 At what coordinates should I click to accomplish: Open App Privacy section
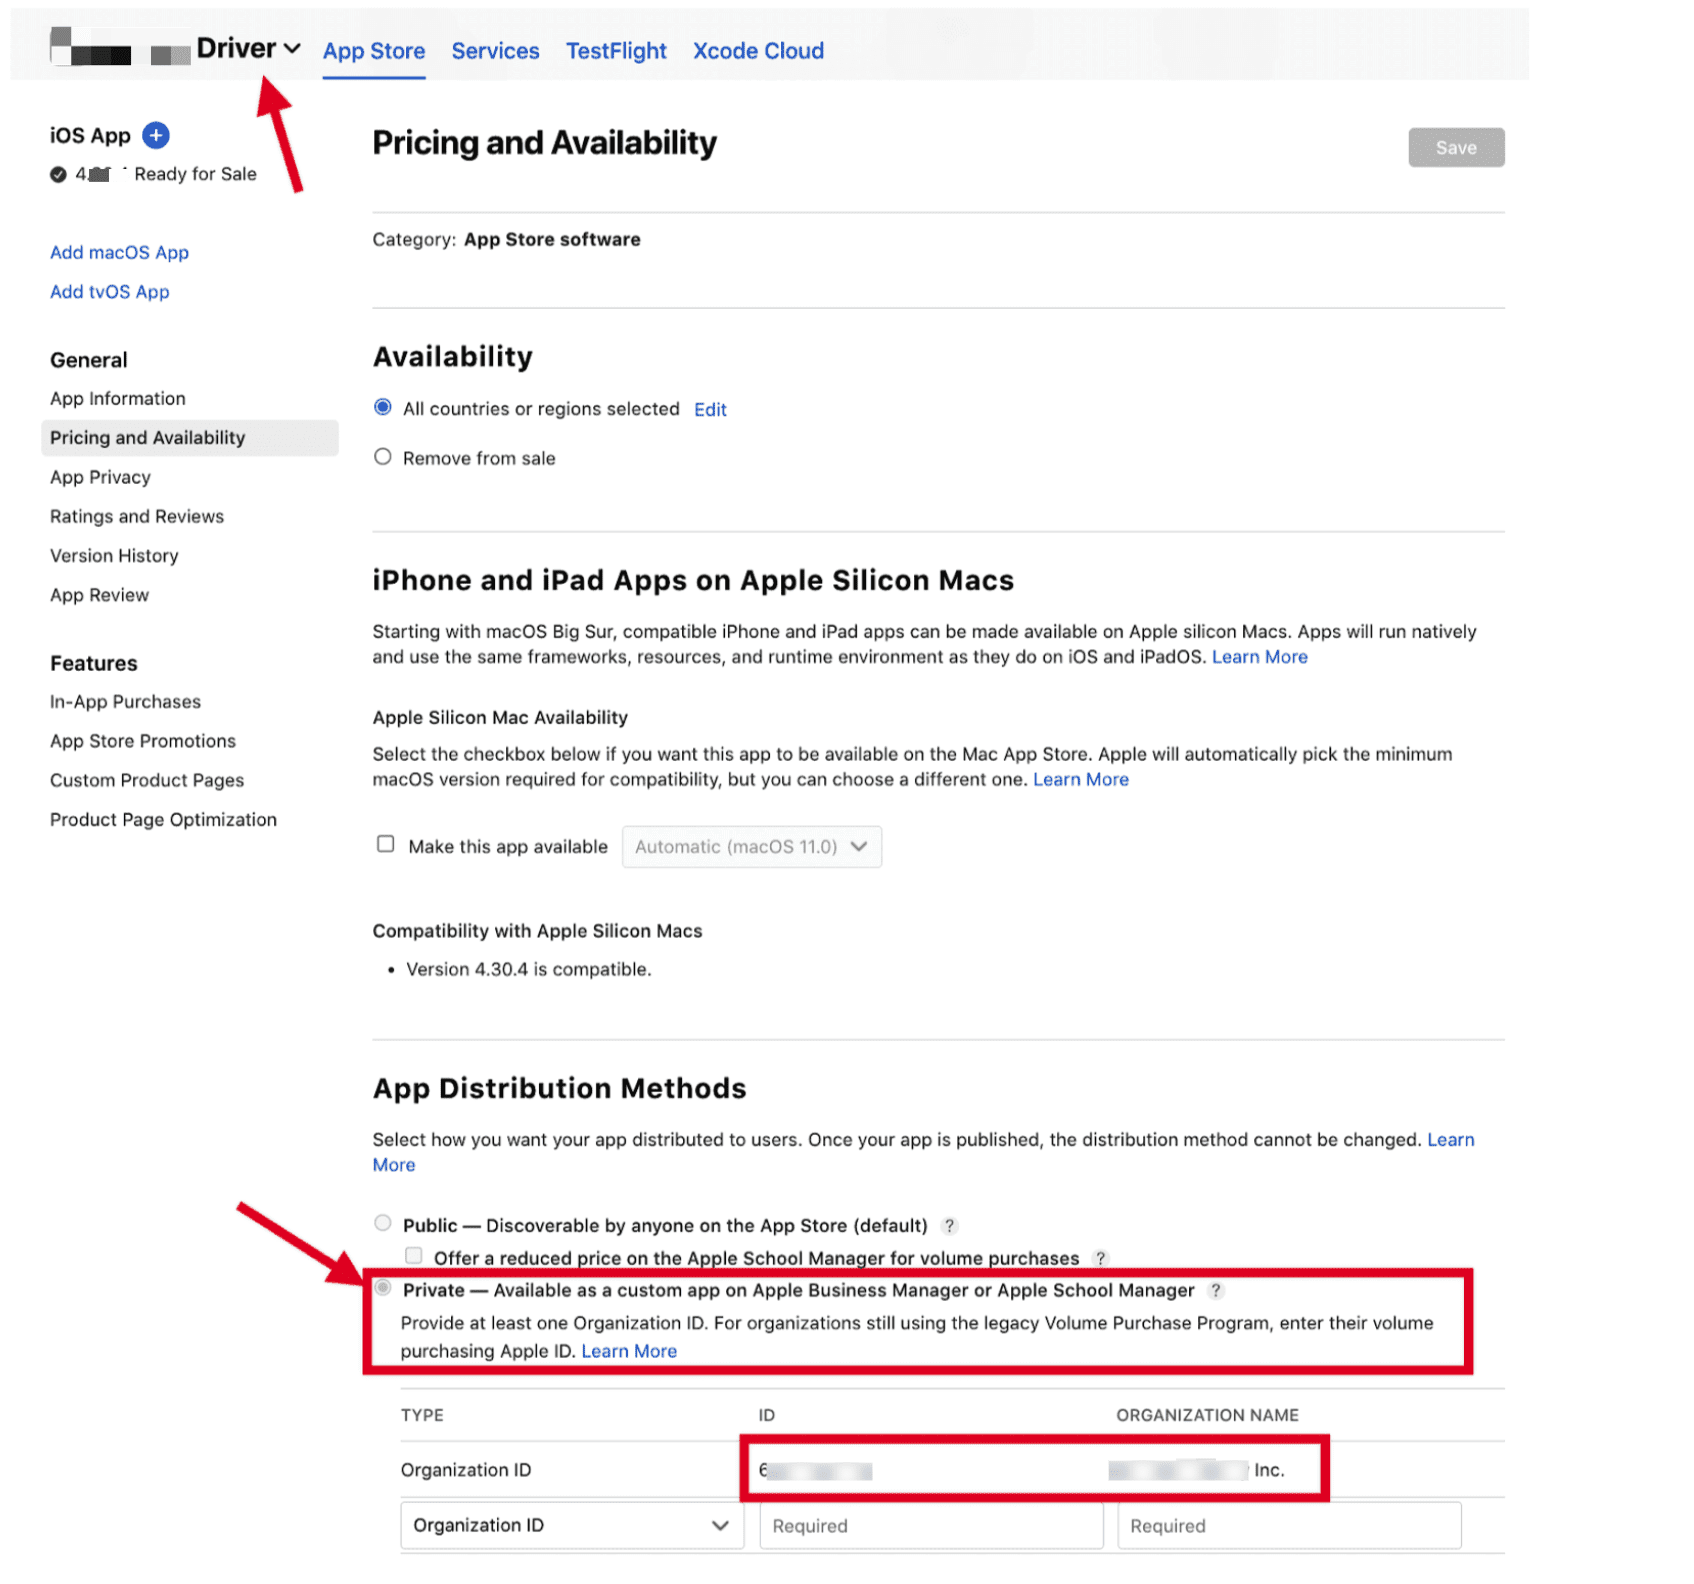(100, 477)
